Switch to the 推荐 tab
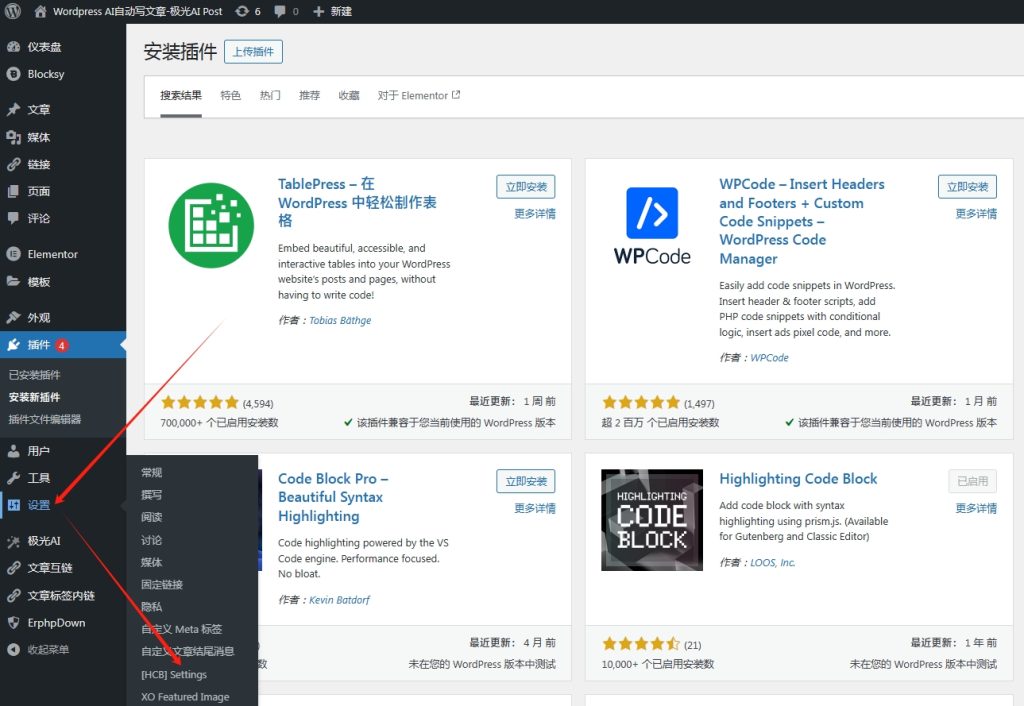 pyautogui.click(x=309, y=95)
